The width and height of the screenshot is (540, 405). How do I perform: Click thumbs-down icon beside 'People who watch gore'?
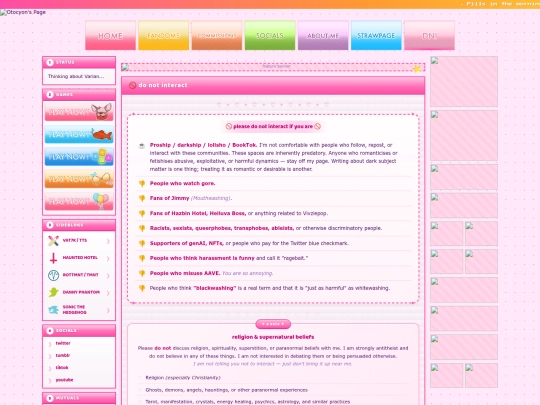click(x=142, y=184)
